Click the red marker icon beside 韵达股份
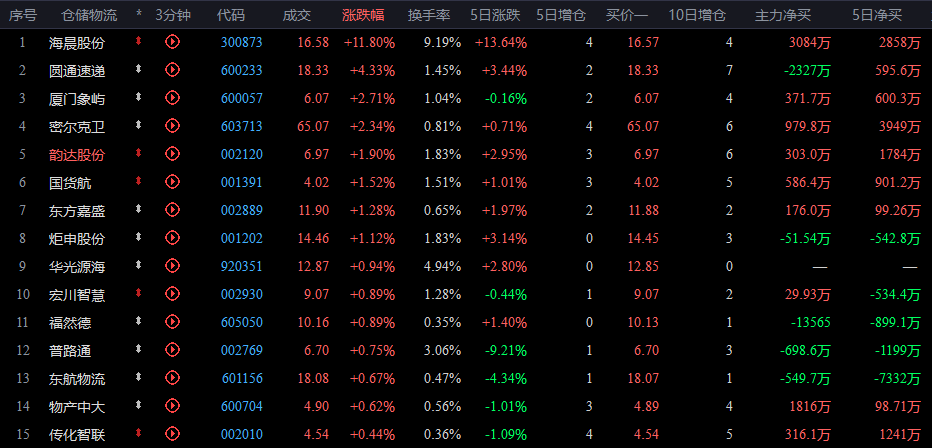 tap(138, 153)
